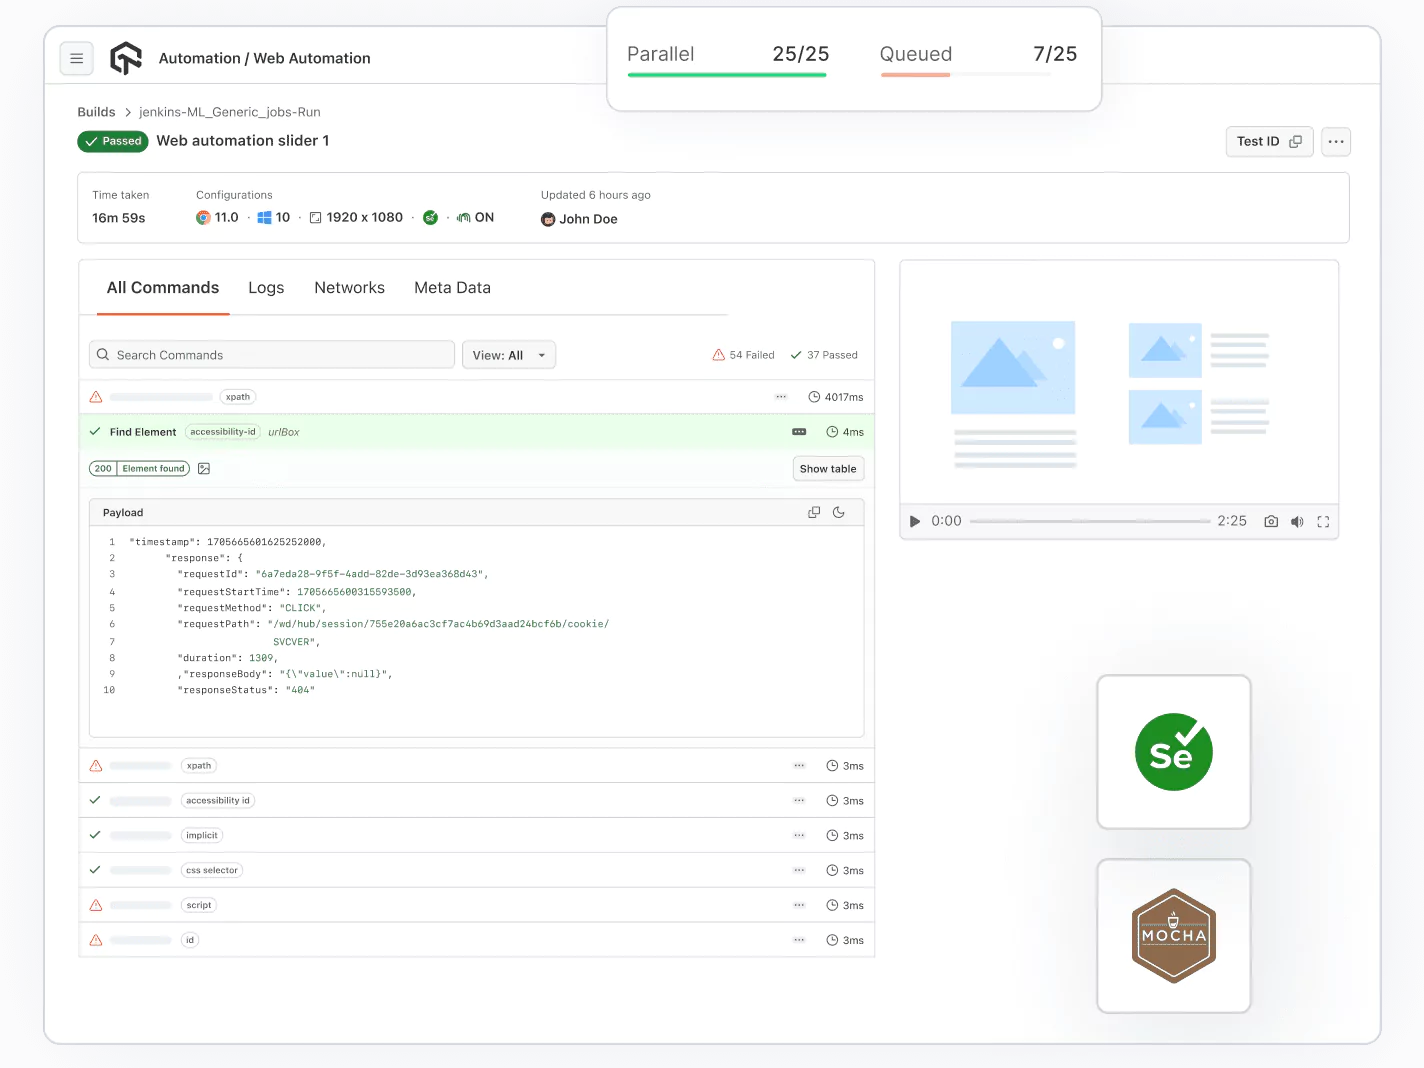Click the screenshot image icon beside Element found
1424x1068 pixels.
coord(204,469)
